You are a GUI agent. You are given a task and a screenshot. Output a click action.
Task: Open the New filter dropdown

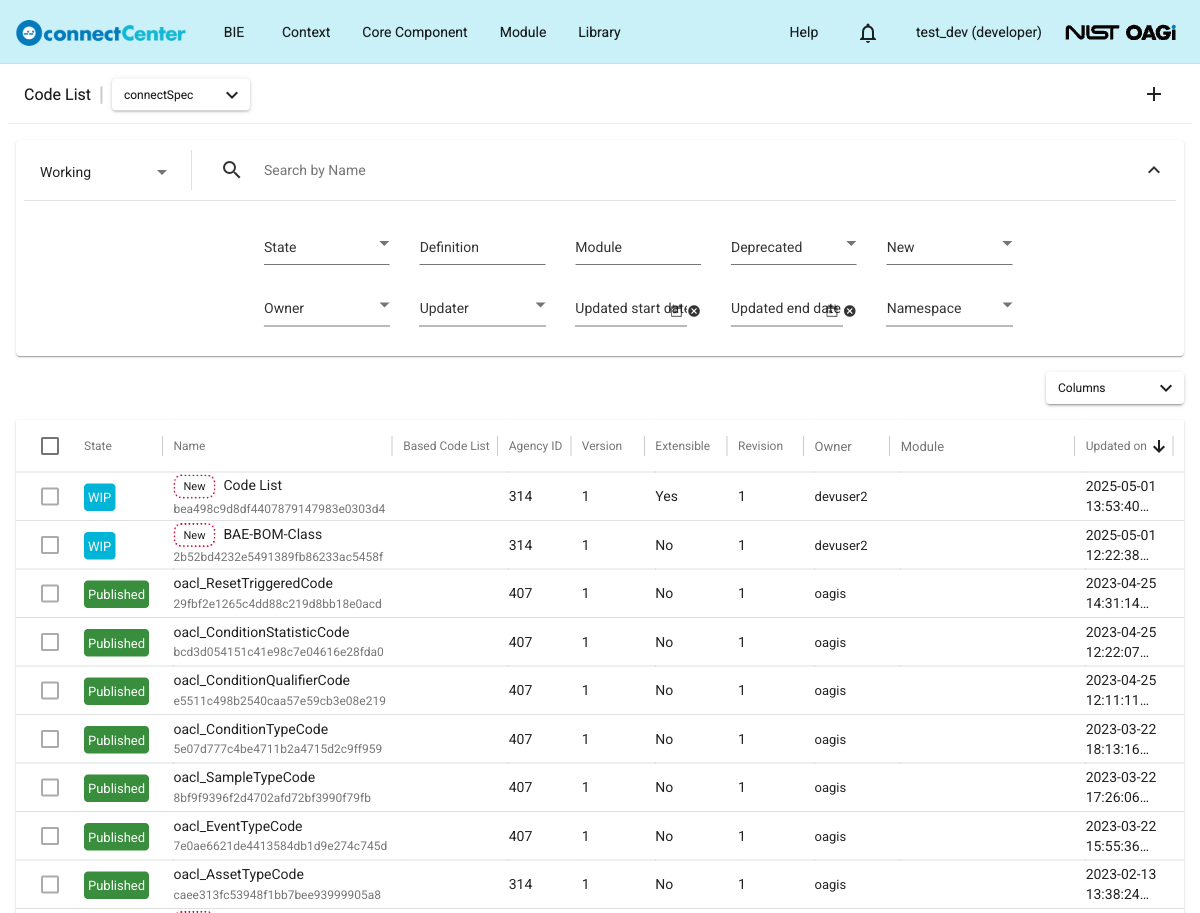click(949, 247)
